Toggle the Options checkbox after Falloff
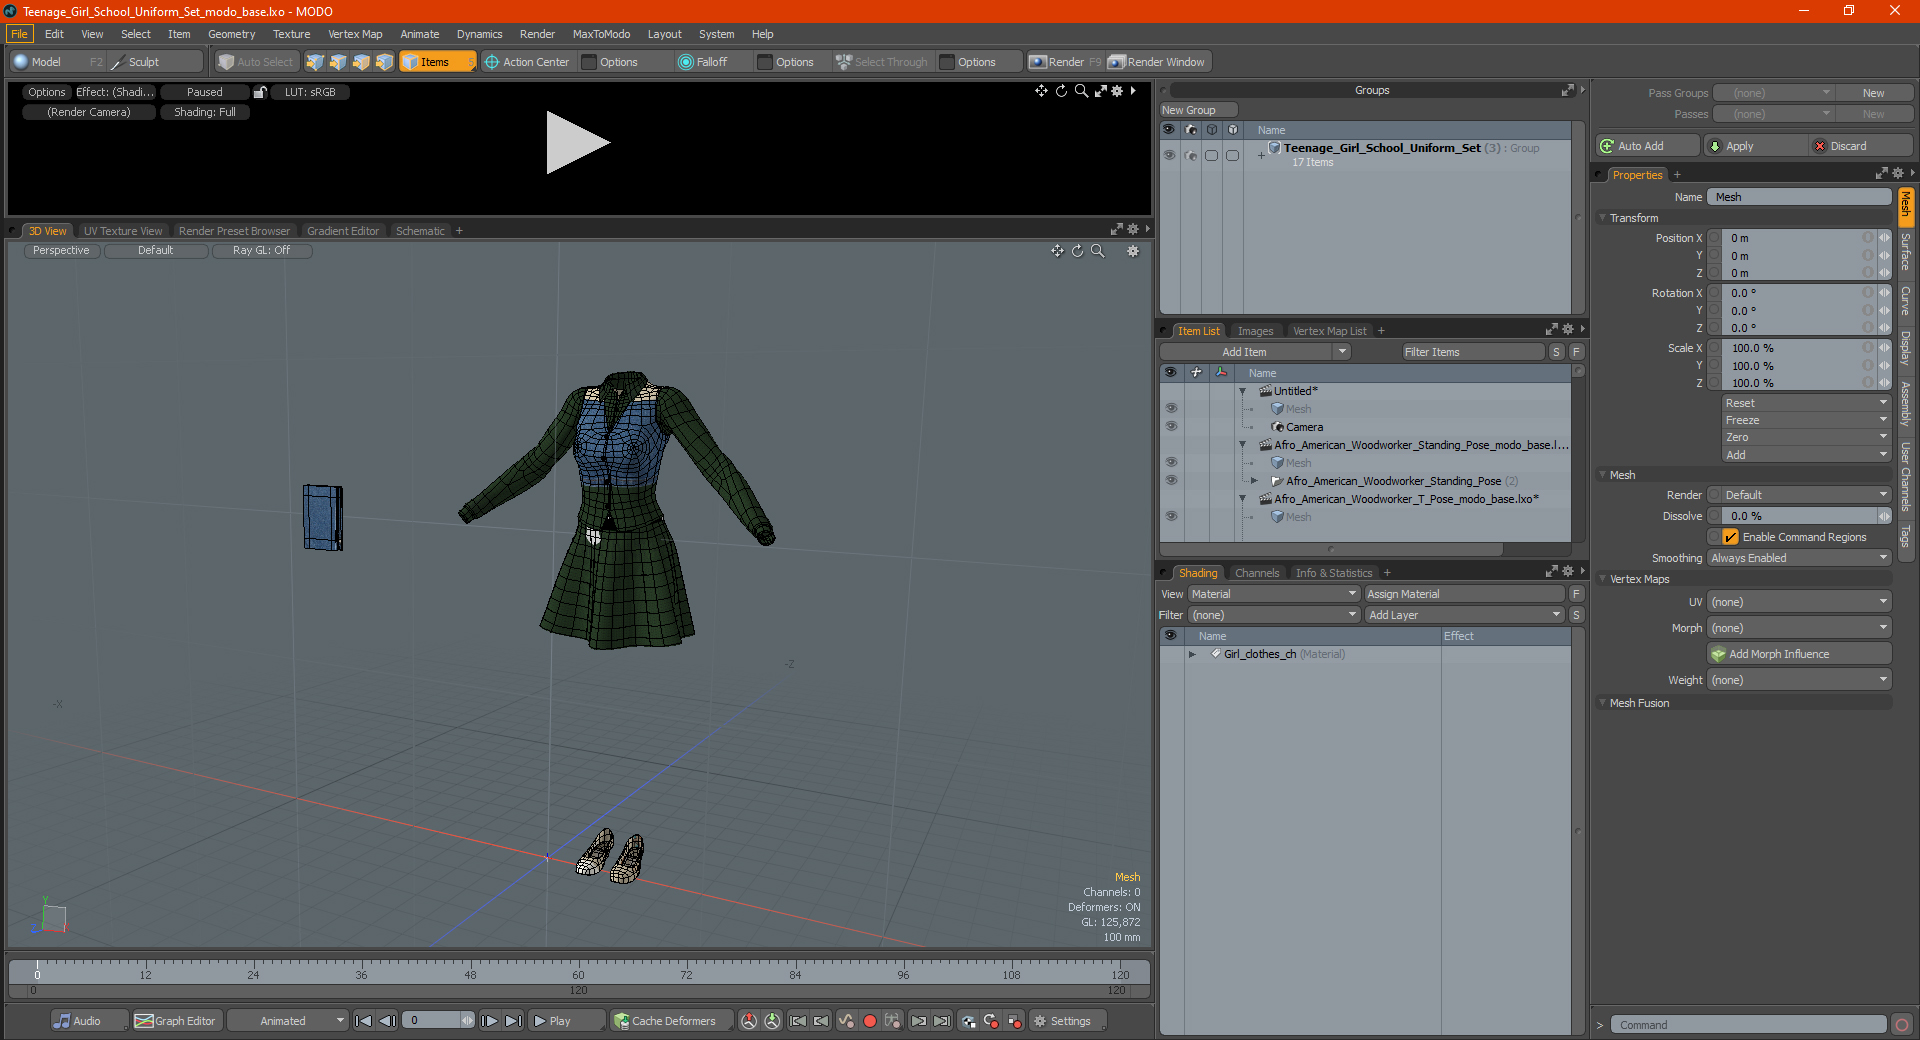 [765, 62]
